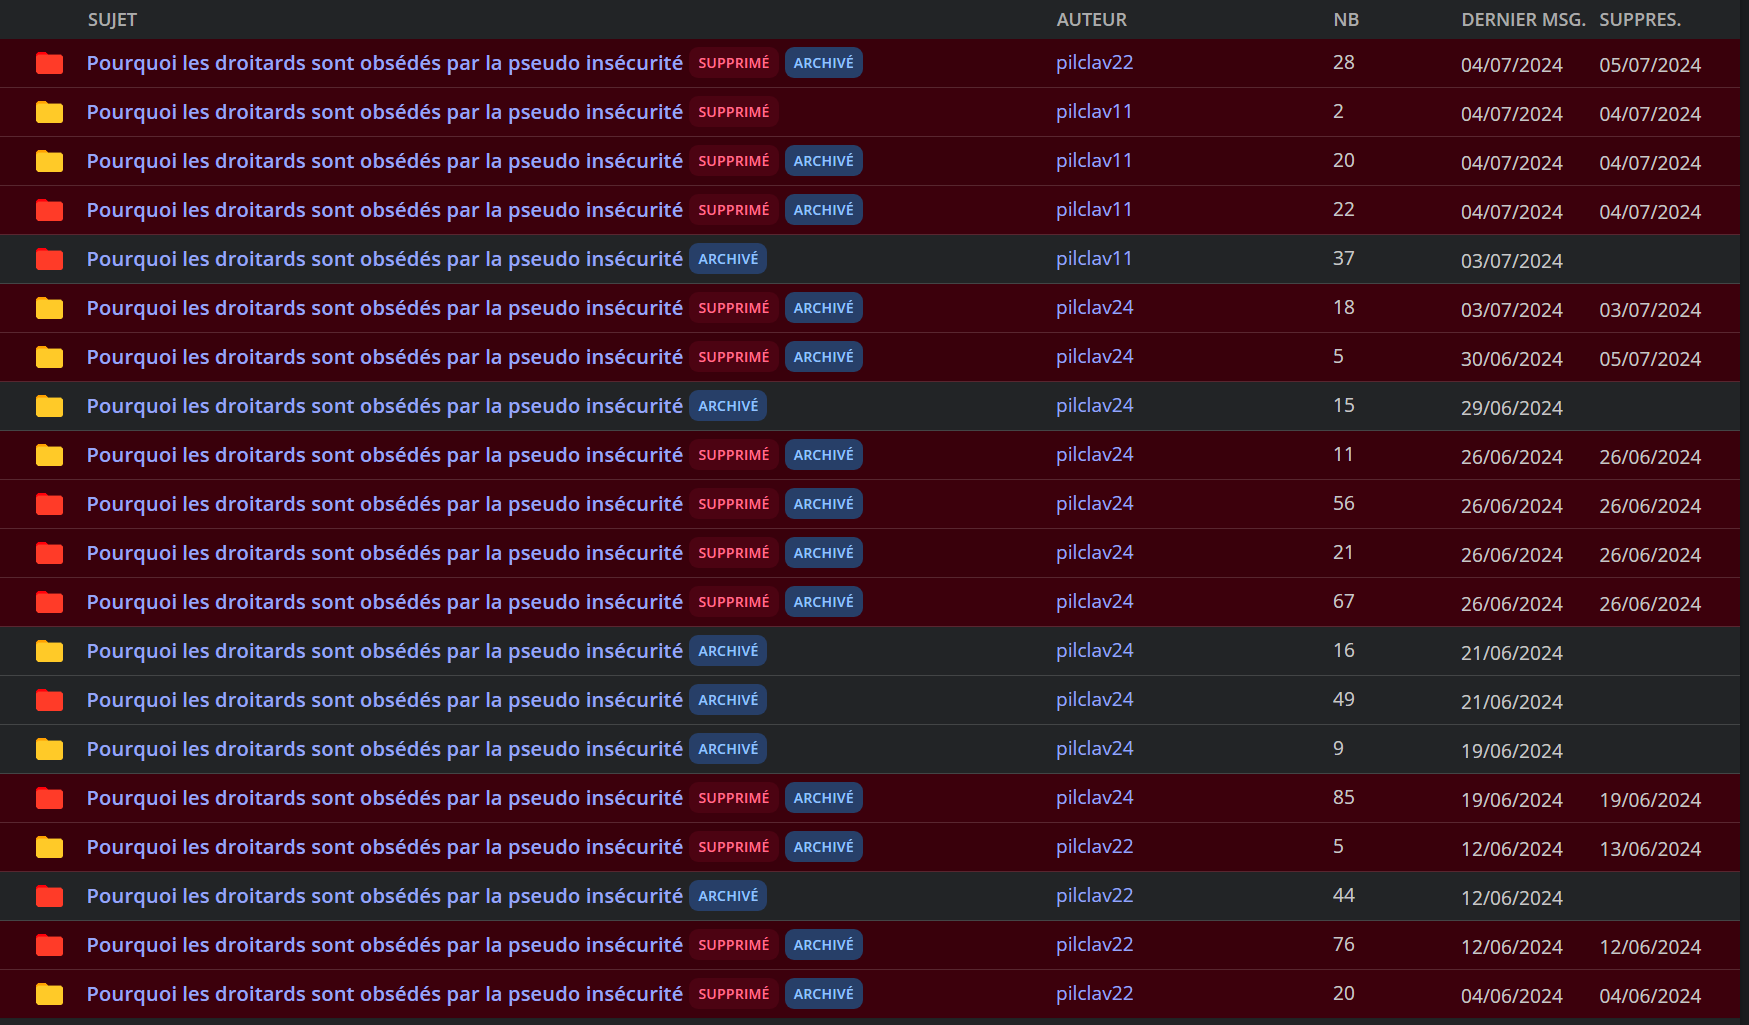The height and width of the screenshot is (1025, 1749).
Task: Click the ARCHIVÉ badge on the topic last posted 30/06/2024
Action: click(823, 357)
